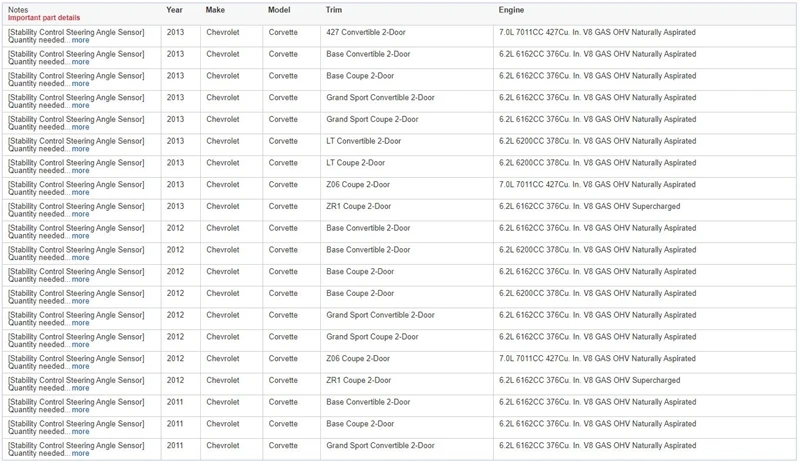The image size is (800, 462).
Task: Click 'more' in the 2012 ZR1 Coupe row
Action: point(80,389)
